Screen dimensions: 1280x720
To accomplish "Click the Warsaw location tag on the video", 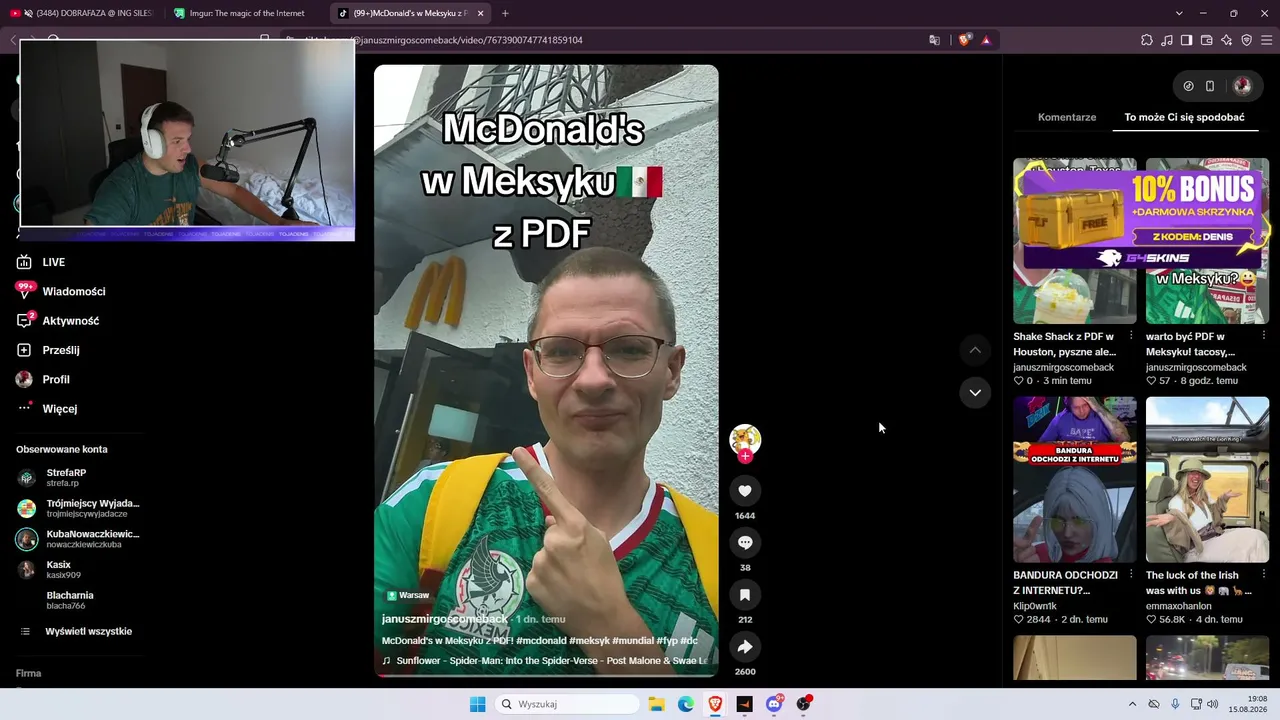I will [x=408, y=595].
